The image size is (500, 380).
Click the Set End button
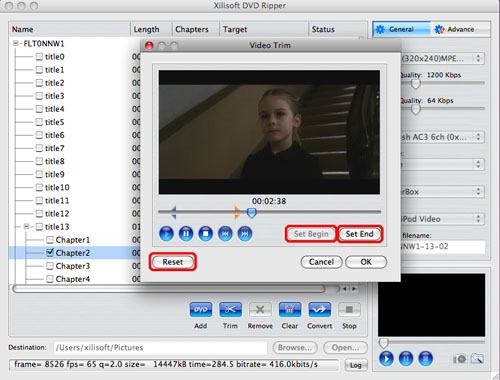point(360,234)
